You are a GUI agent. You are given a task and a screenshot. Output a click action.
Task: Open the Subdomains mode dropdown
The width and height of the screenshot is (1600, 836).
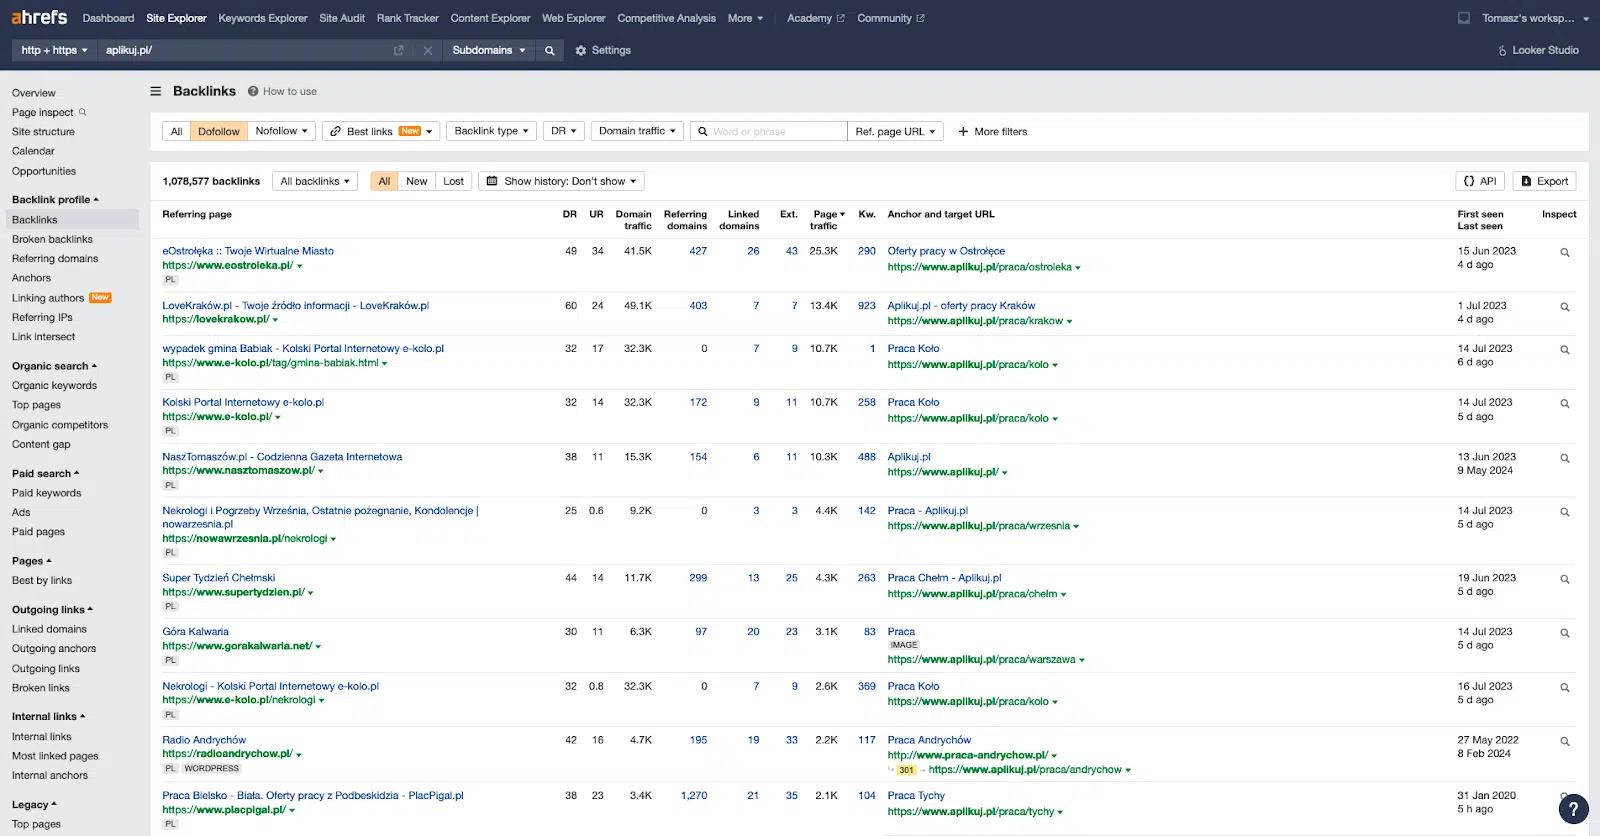pyautogui.click(x=488, y=50)
